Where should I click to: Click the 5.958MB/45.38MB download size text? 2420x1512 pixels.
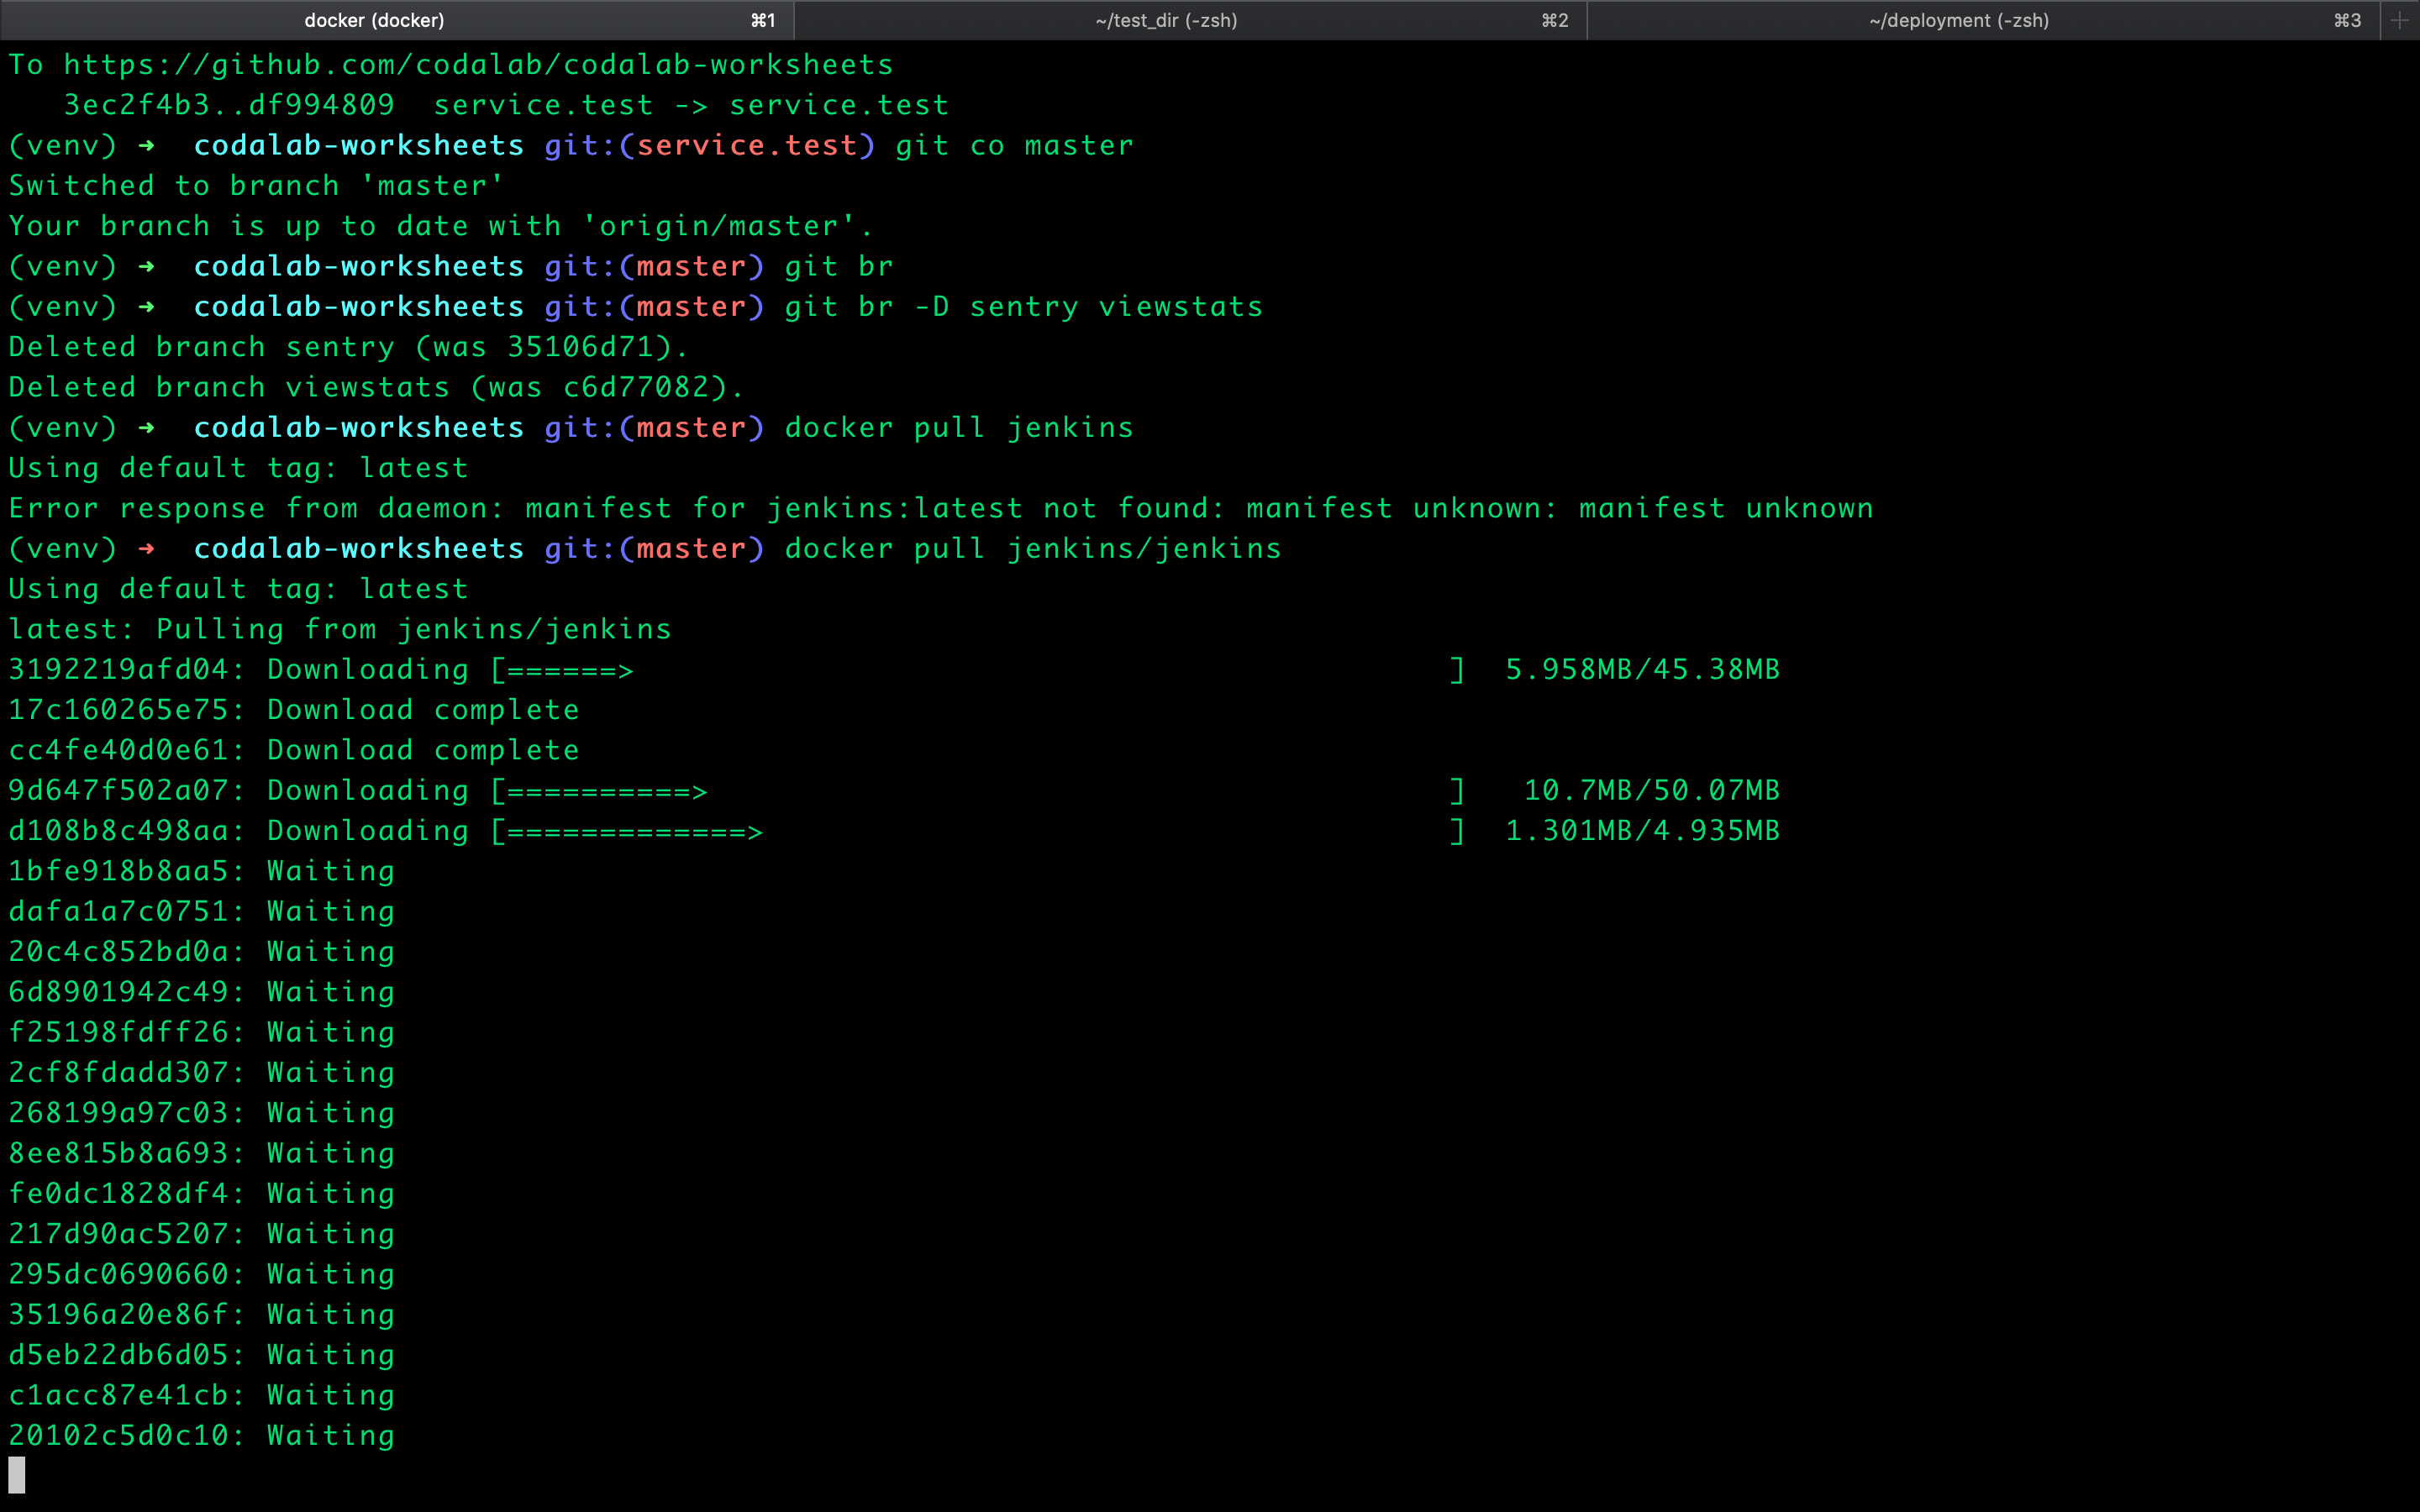click(1641, 669)
